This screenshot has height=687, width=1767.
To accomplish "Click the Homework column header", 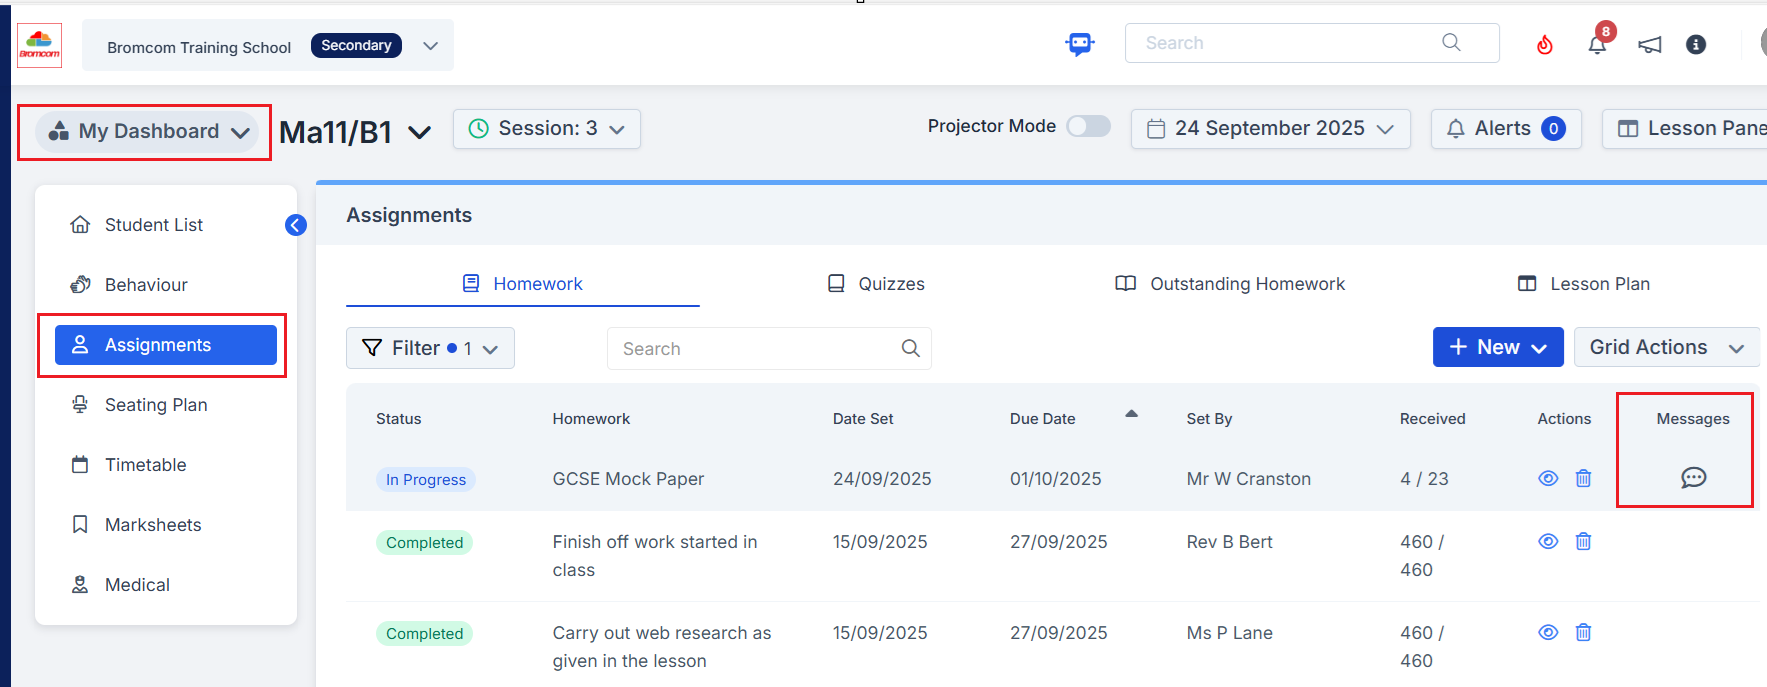I will (591, 419).
